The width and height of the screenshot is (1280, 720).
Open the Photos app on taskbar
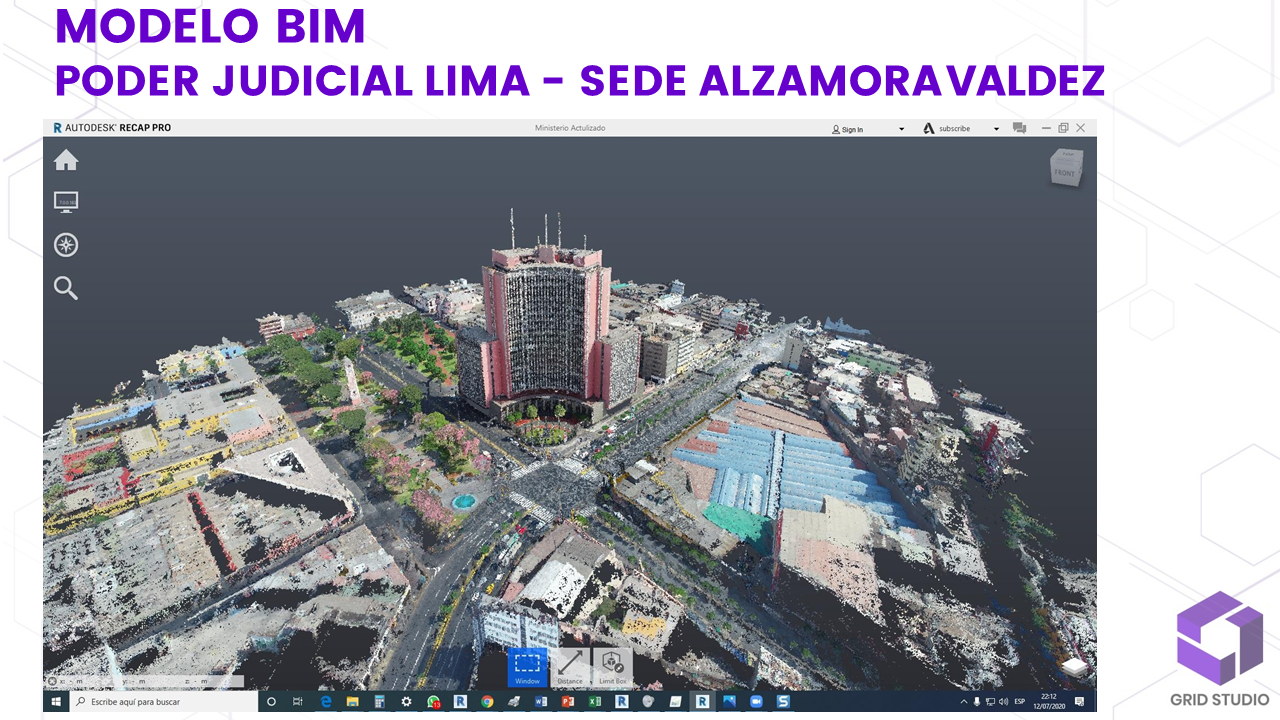(x=729, y=702)
